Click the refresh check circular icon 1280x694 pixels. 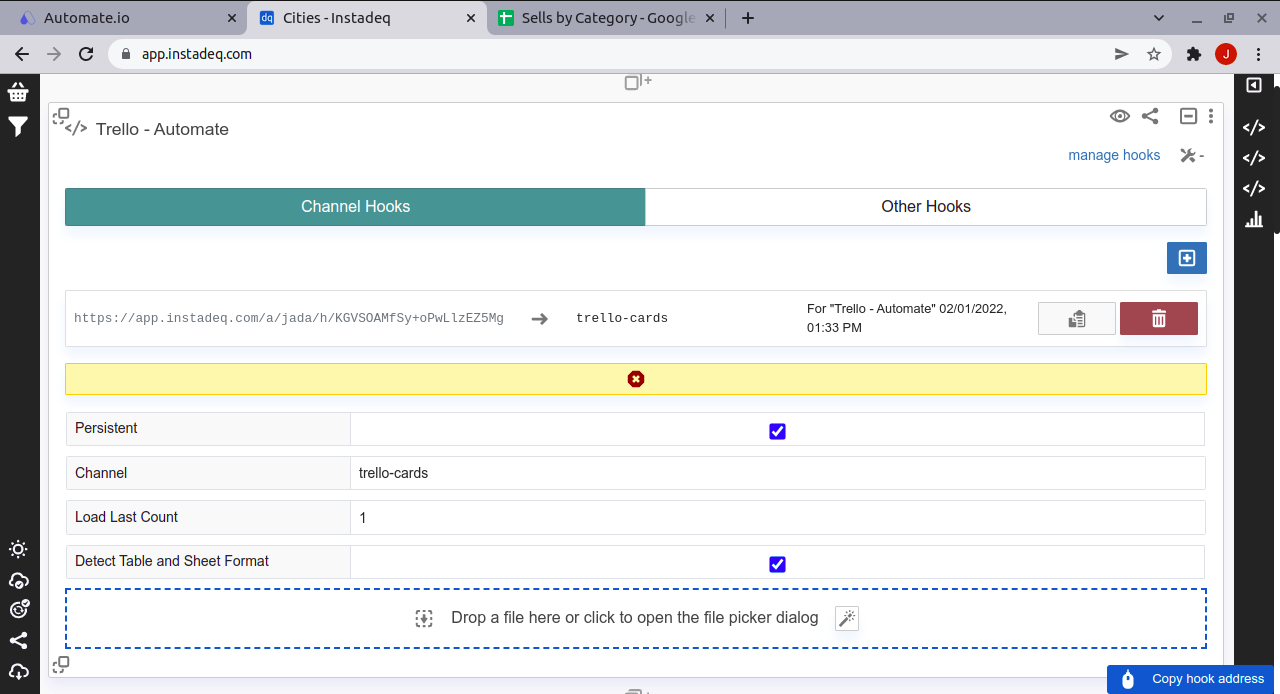(x=18, y=610)
